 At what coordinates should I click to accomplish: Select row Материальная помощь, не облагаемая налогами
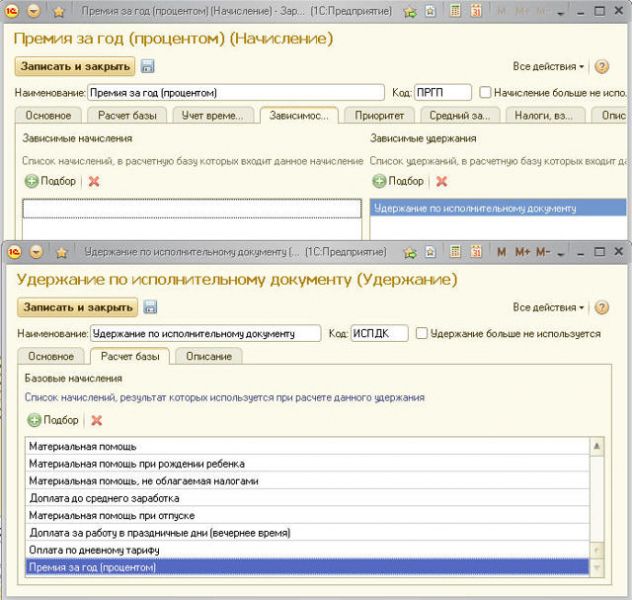click(x=308, y=481)
